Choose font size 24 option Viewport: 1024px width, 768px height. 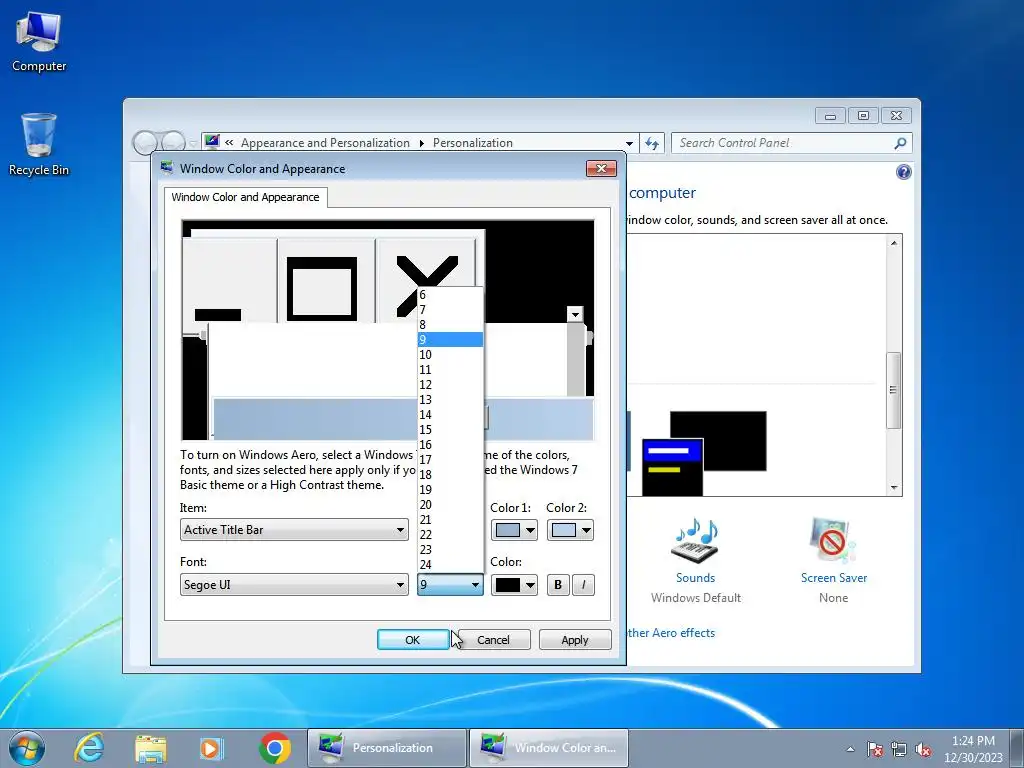450,565
